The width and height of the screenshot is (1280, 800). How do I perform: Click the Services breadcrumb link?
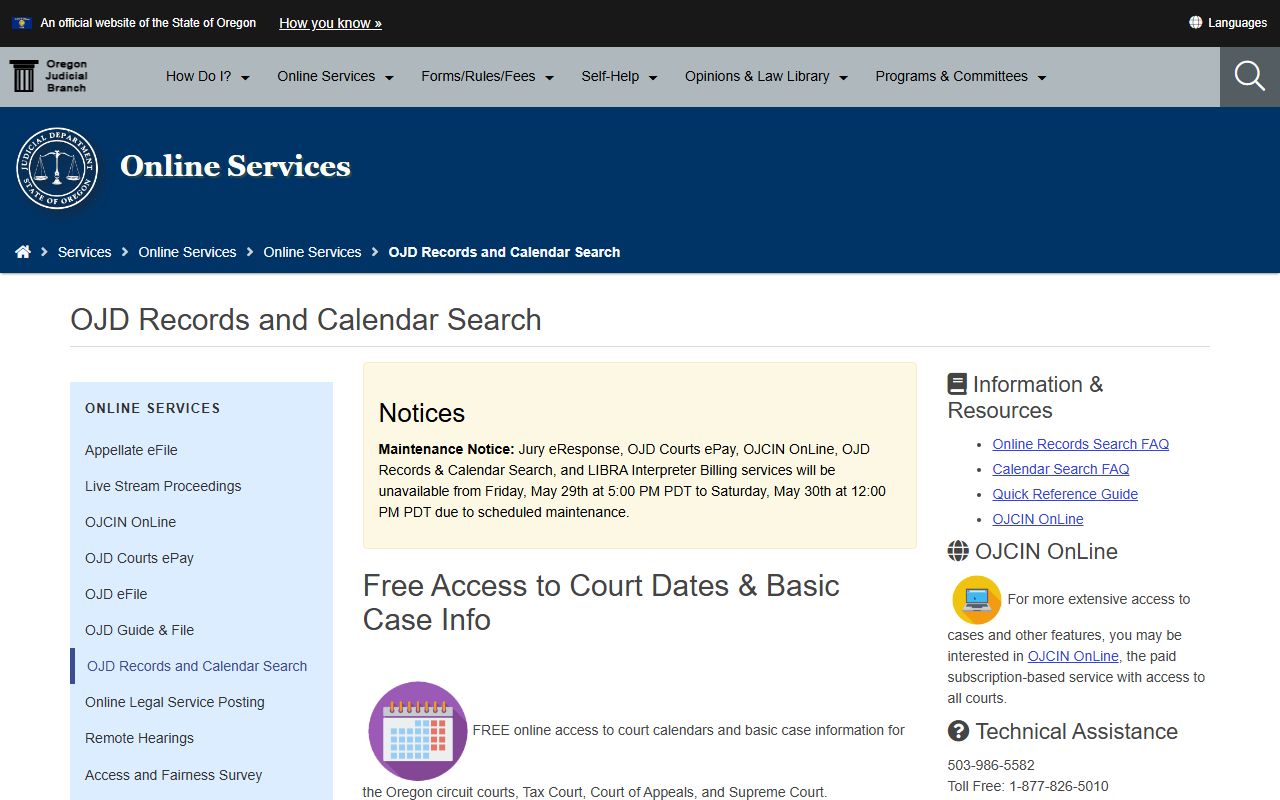[84, 252]
